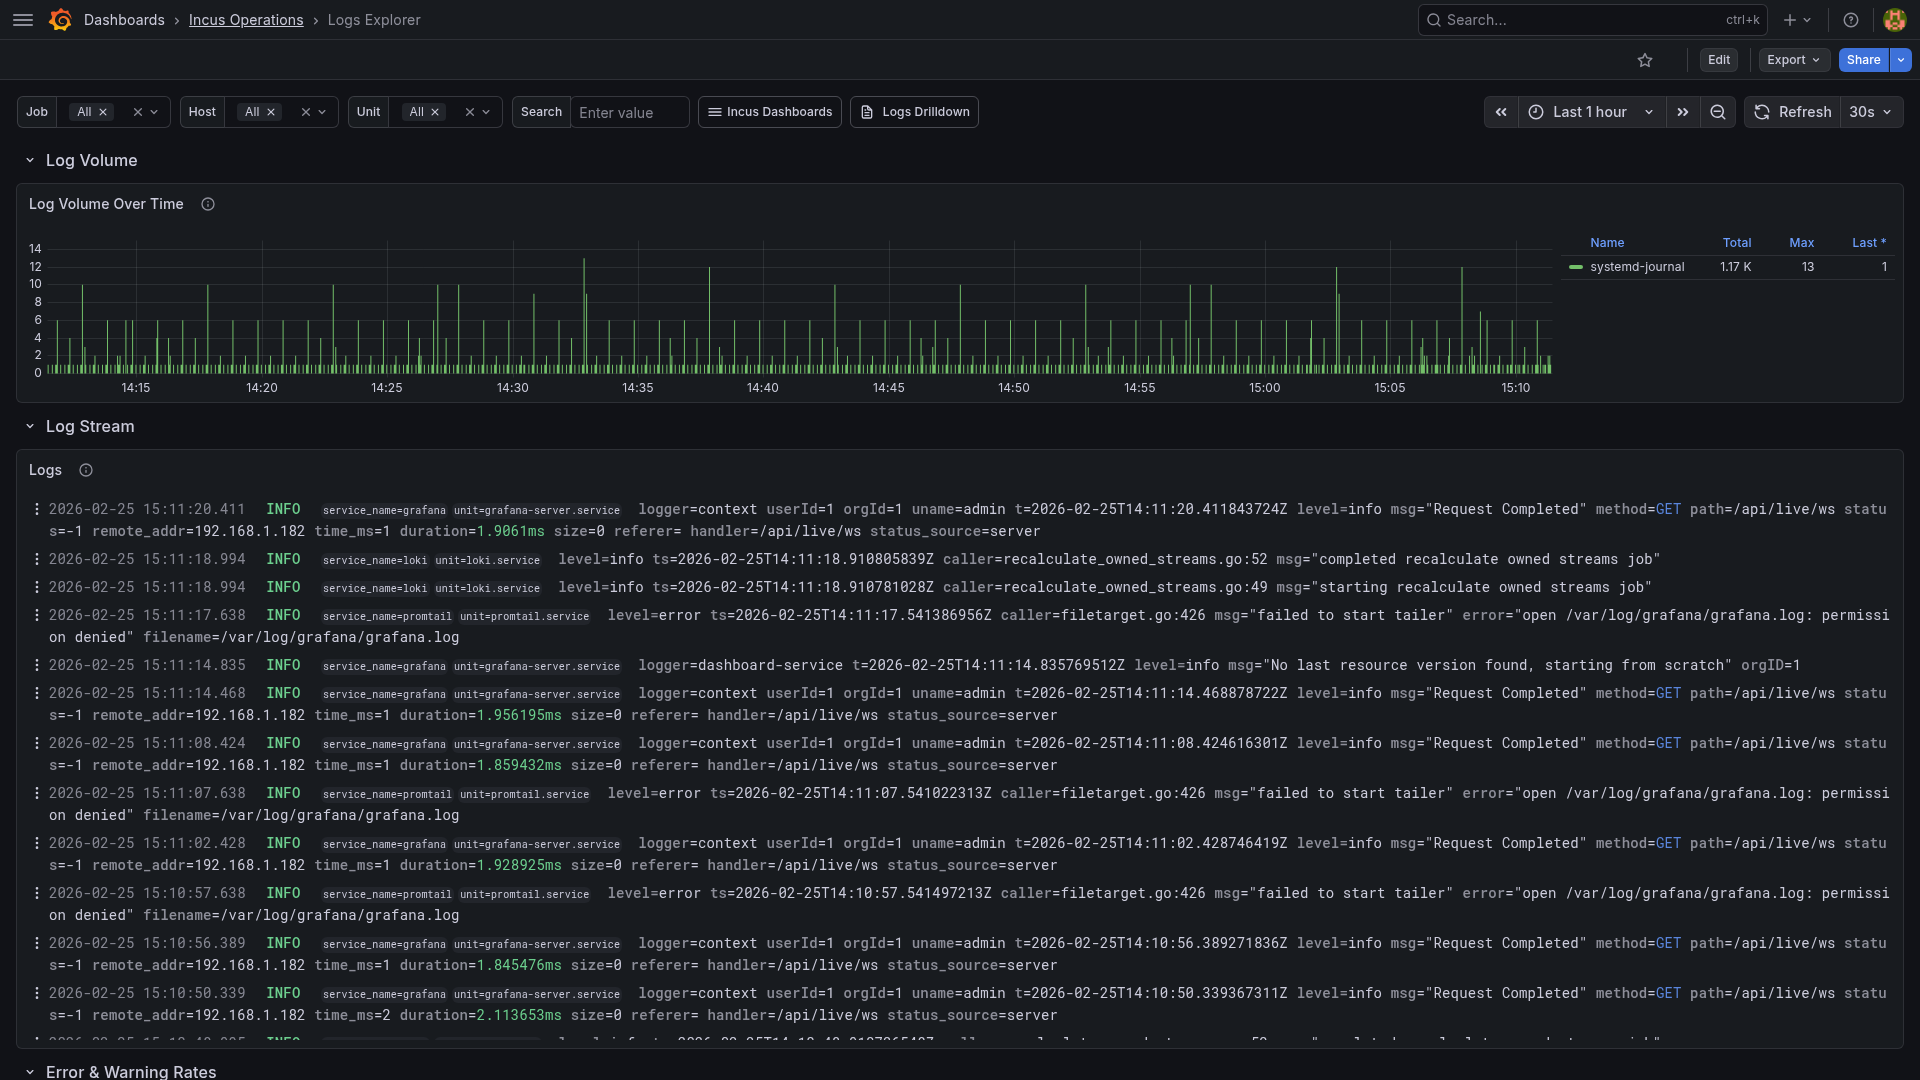
Task: Open the Export dropdown
Action: point(1794,60)
